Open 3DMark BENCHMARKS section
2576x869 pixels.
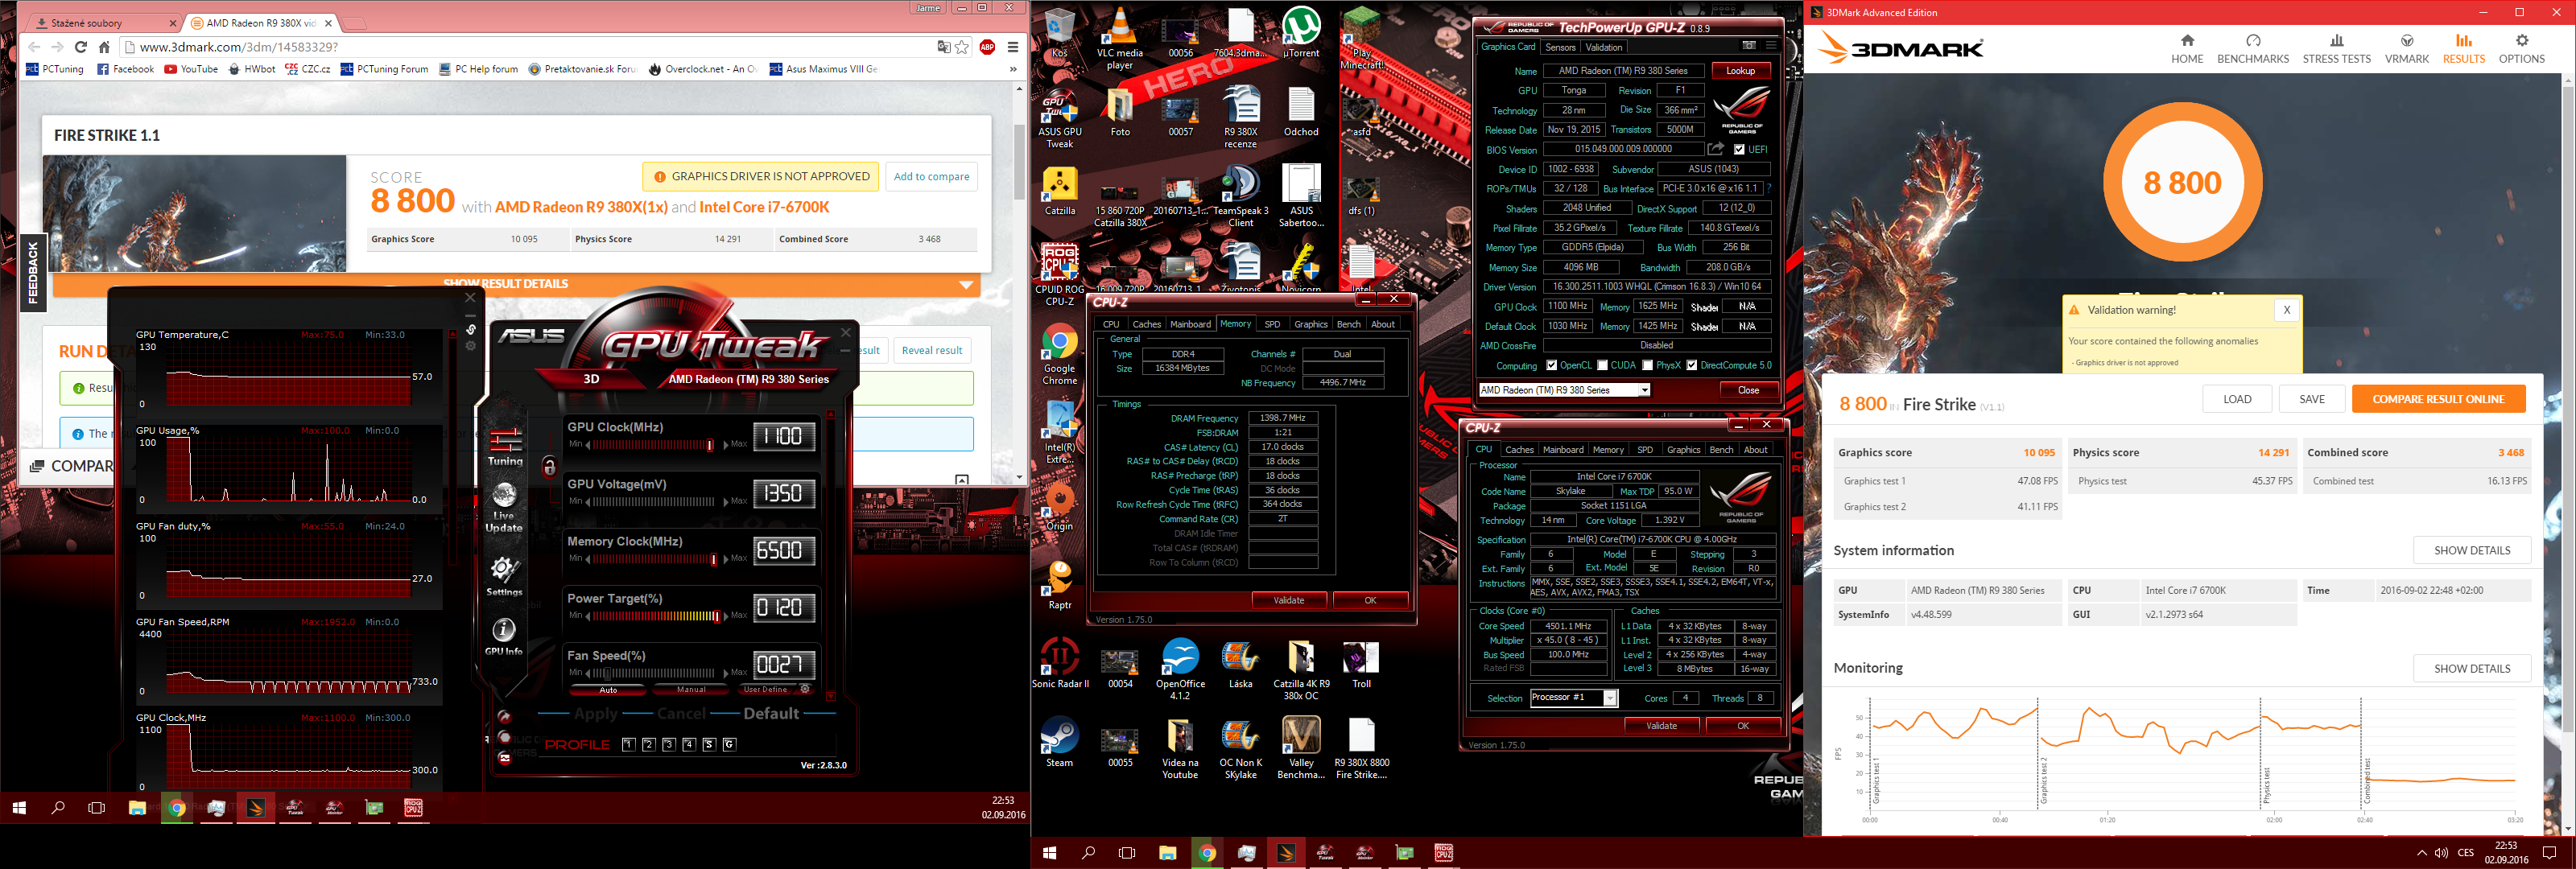(2253, 49)
